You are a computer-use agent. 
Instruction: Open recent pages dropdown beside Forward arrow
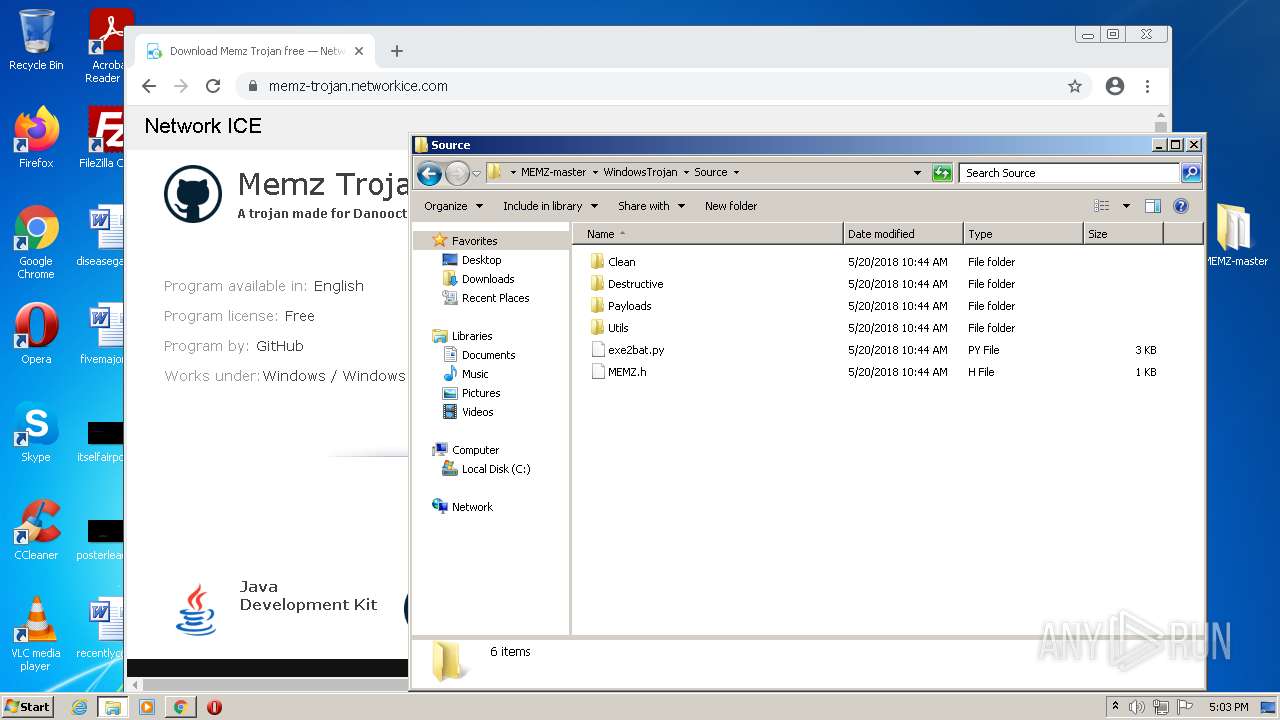coord(476,173)
